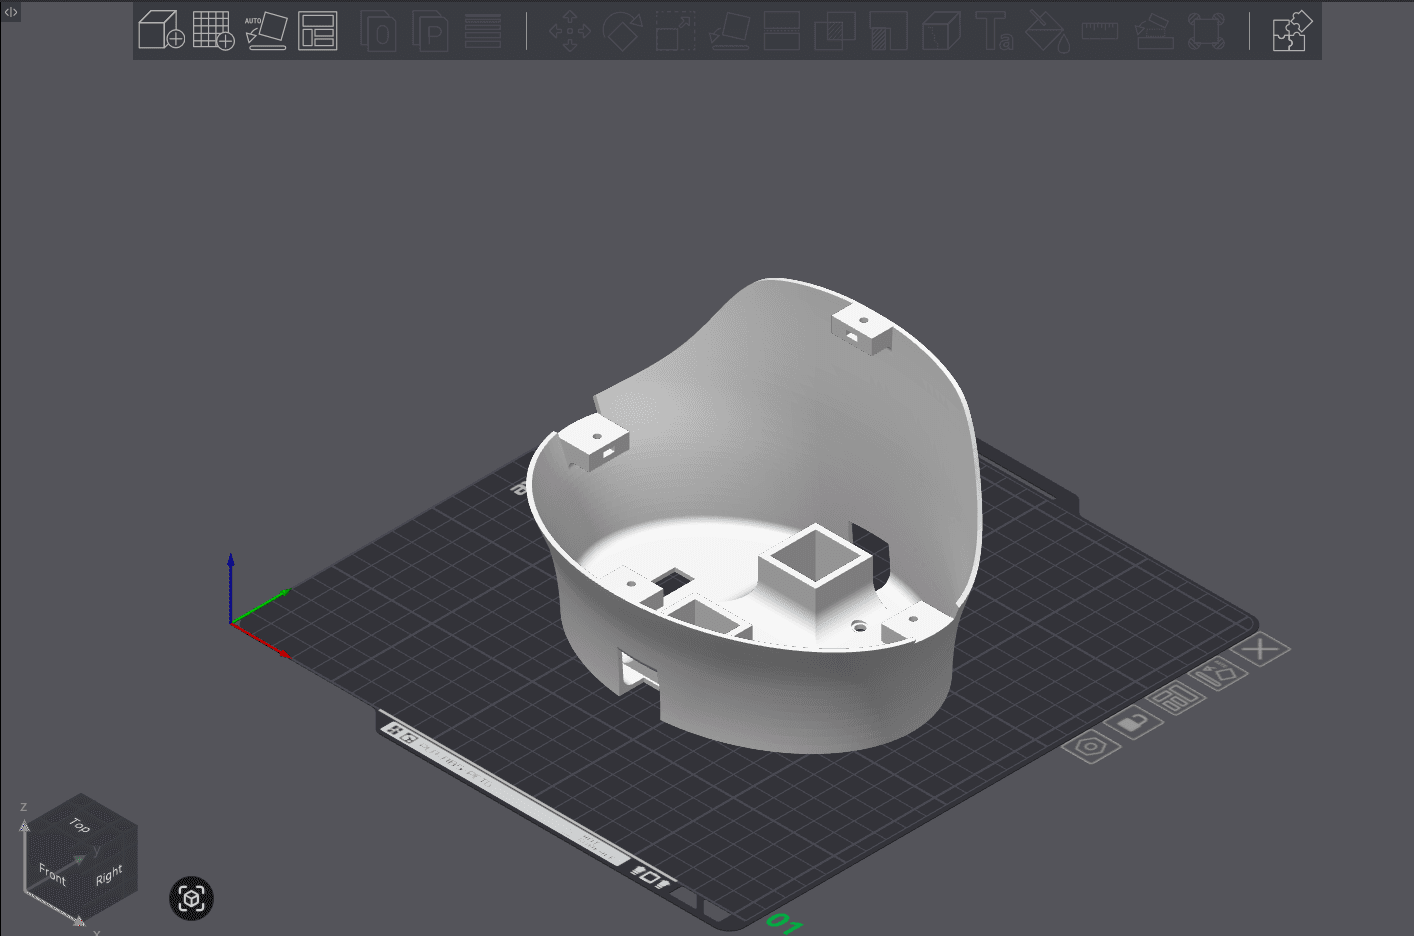Use the Lay on Face tool
This screenshot has height=936, width=1414.
click(728, 31)
